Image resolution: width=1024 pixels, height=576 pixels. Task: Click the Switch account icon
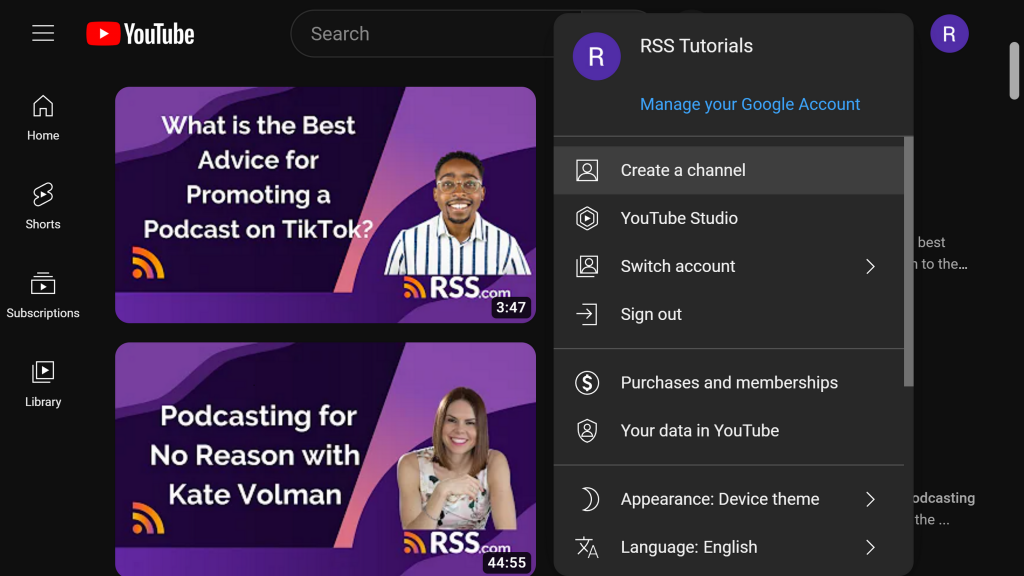click(x=586, y=266)
